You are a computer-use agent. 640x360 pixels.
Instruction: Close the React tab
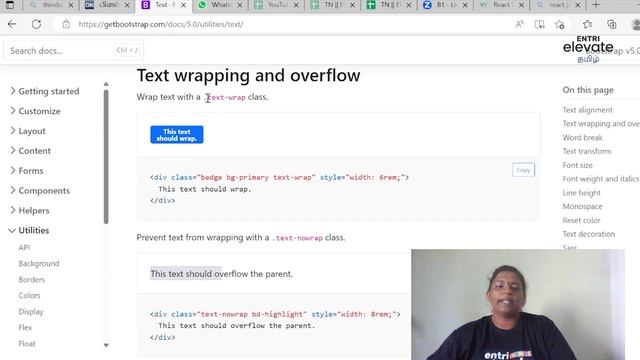521,5
